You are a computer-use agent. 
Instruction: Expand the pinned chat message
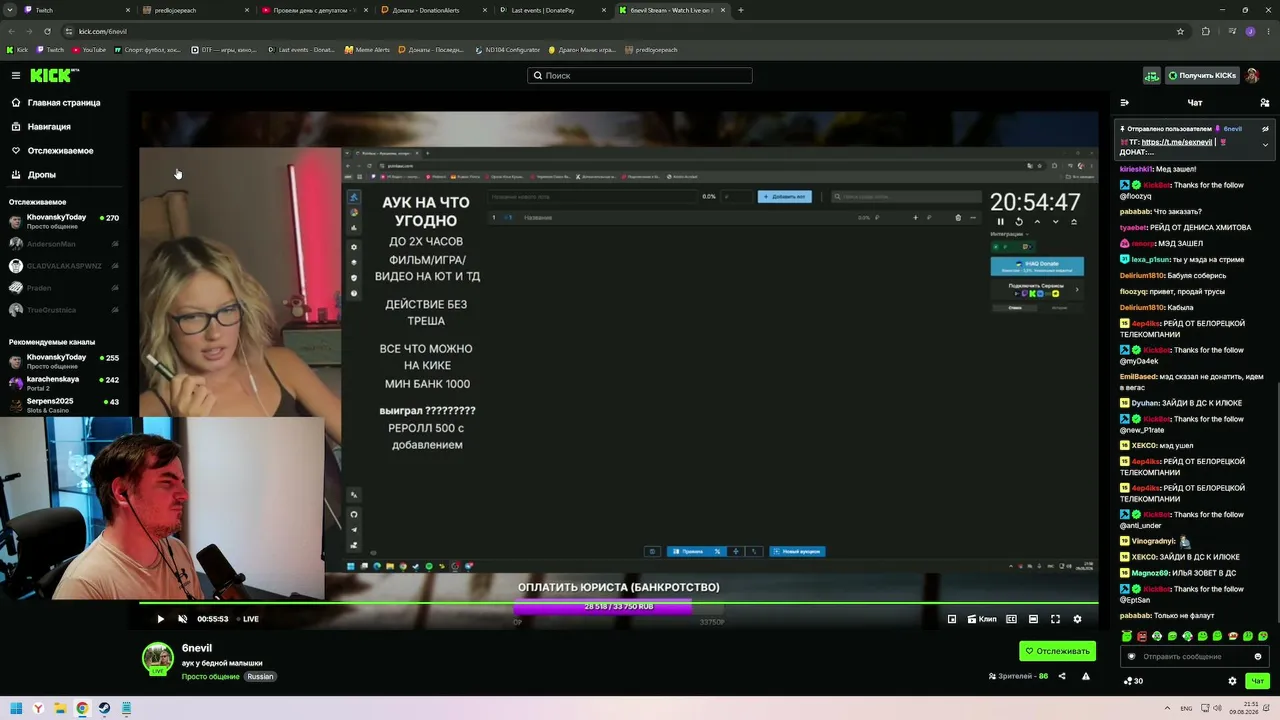[1265, 145]
